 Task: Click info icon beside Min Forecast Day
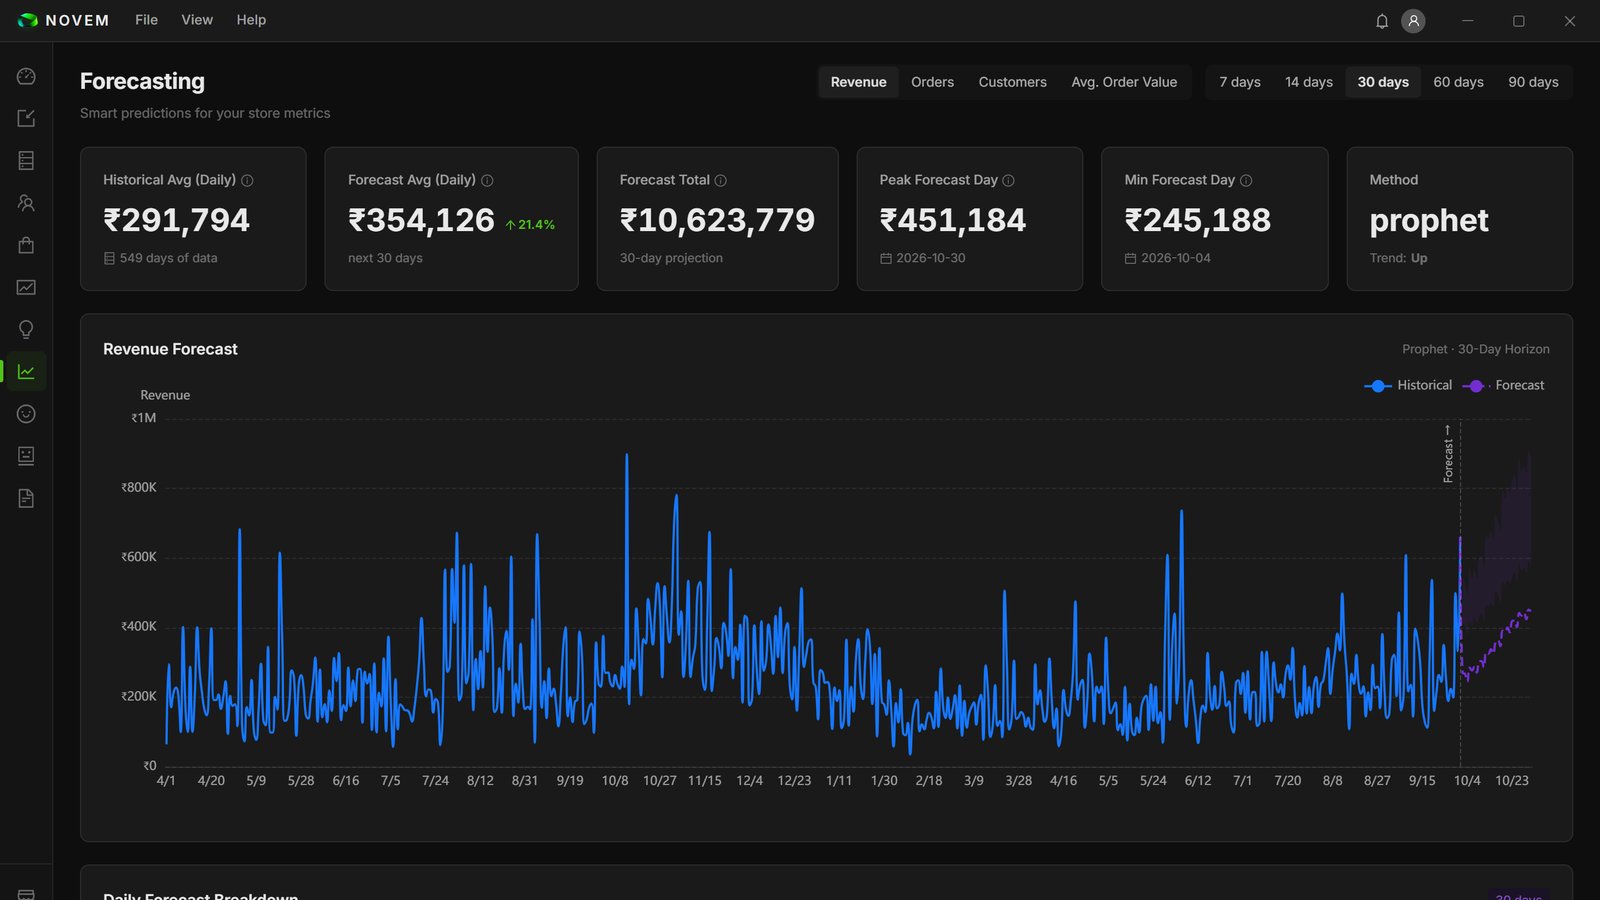[x=1246, y=181]
